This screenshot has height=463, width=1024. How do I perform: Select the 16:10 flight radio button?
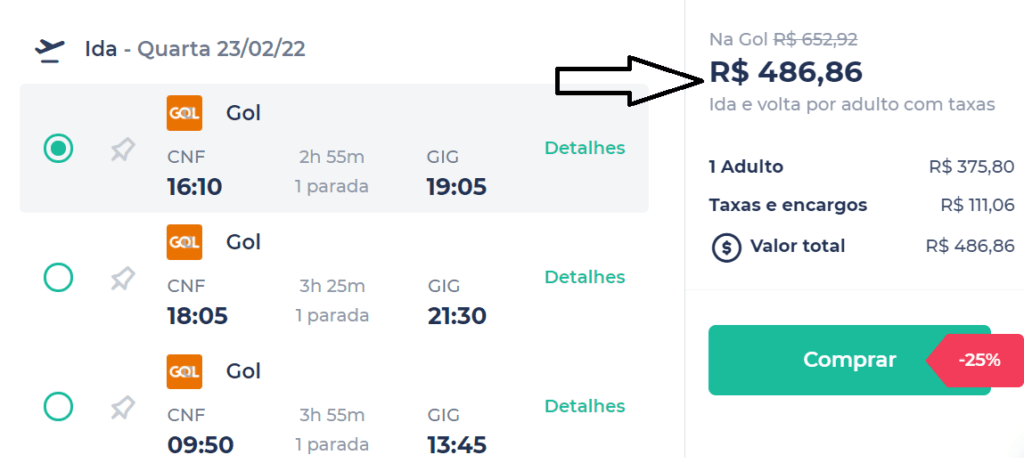[x=58, y=149]
